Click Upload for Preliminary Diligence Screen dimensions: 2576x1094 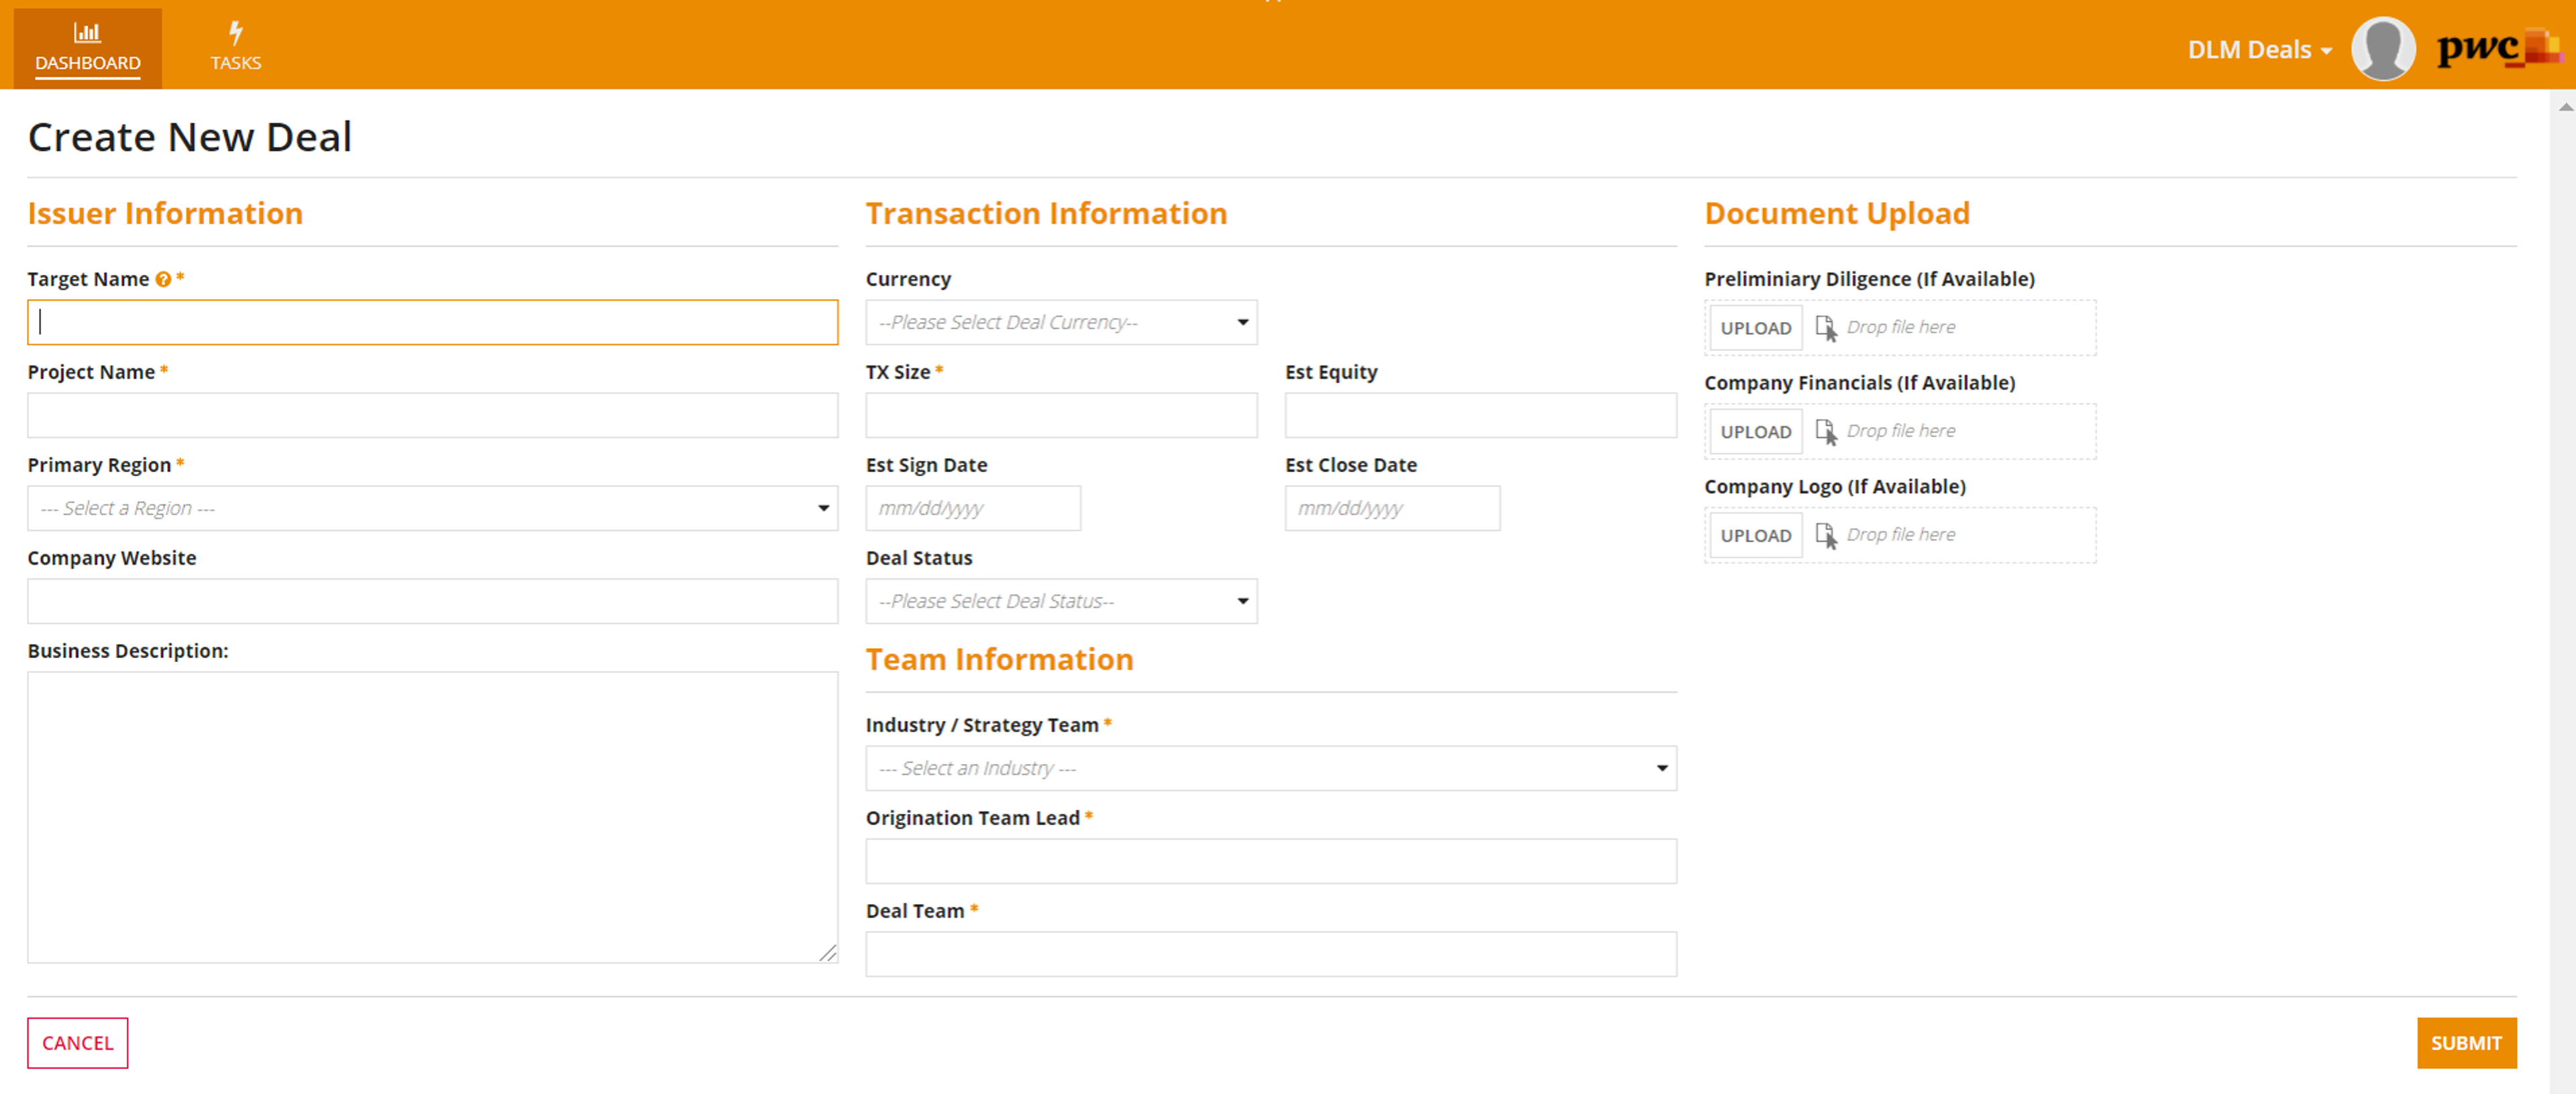pos(1756,328)
